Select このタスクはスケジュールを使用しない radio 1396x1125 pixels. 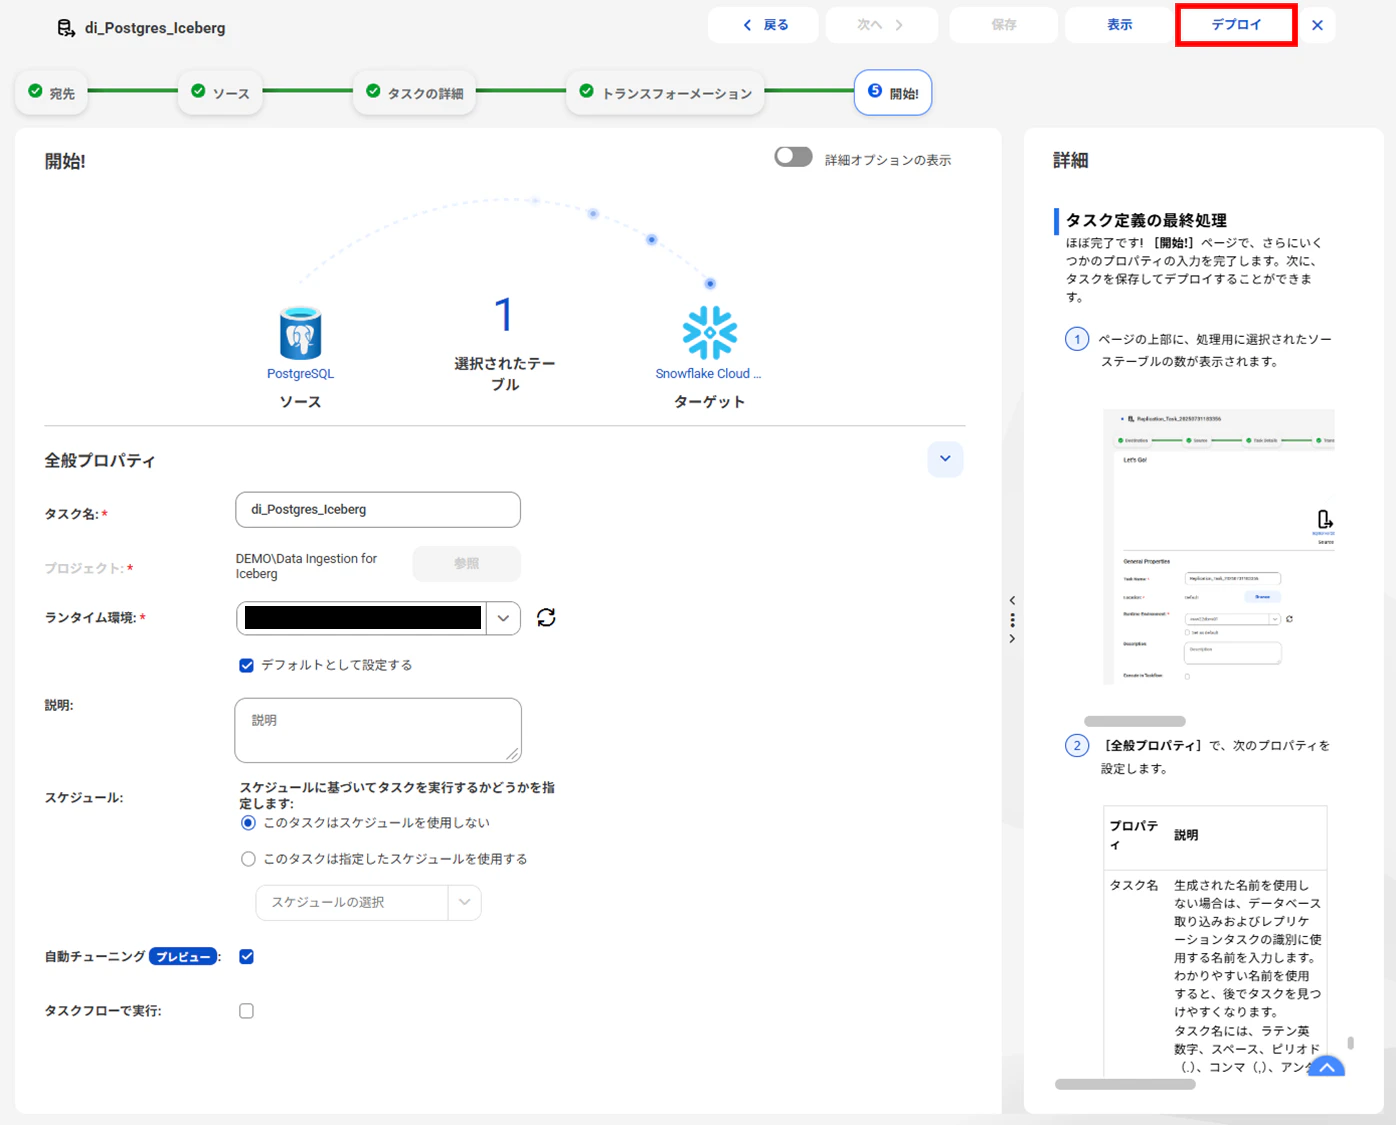click(x=248, y=823)
